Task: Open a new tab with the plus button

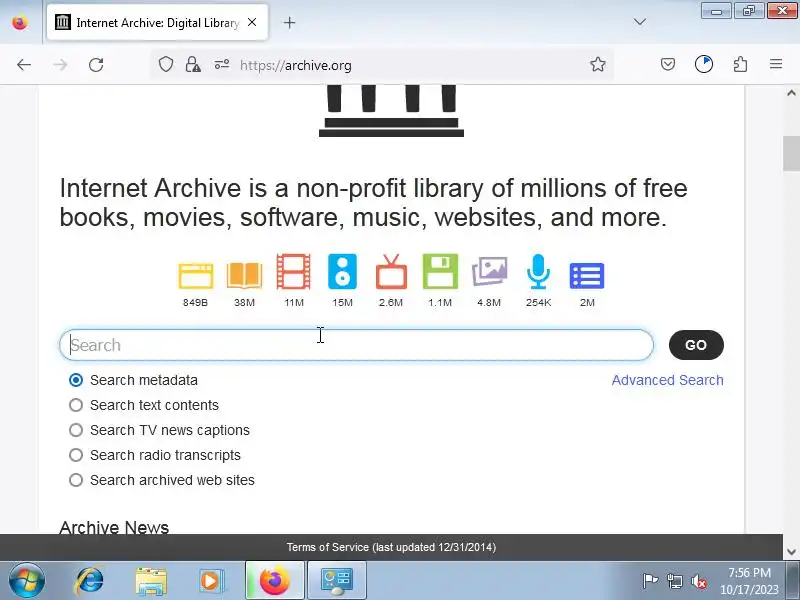Action: (x=289, y=22)
